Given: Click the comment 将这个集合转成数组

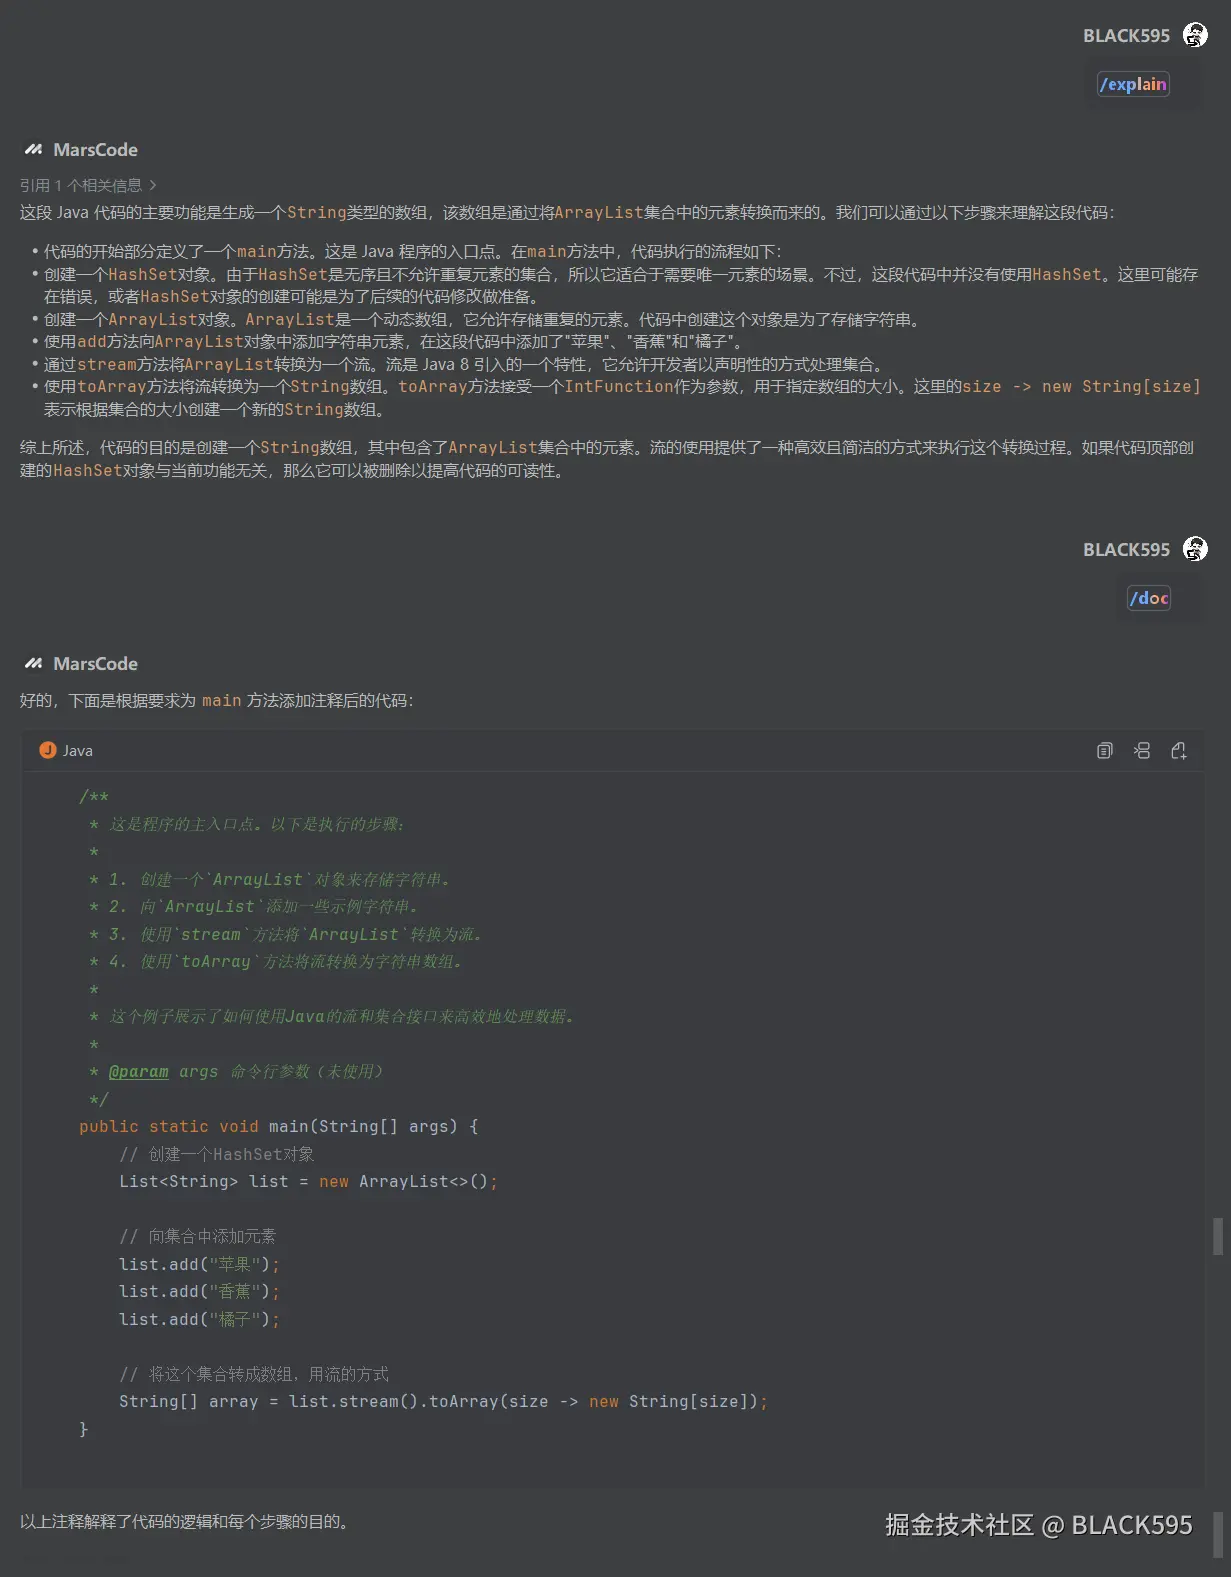Looking at the screenshot, I should point(254,1374).
